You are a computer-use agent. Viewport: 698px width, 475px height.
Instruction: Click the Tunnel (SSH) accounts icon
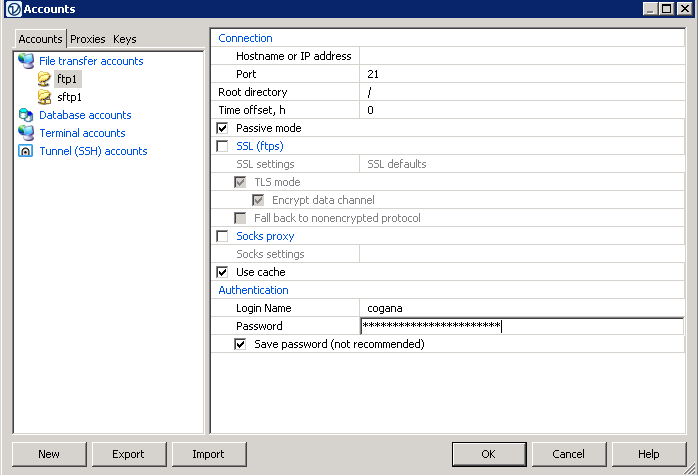26,151
